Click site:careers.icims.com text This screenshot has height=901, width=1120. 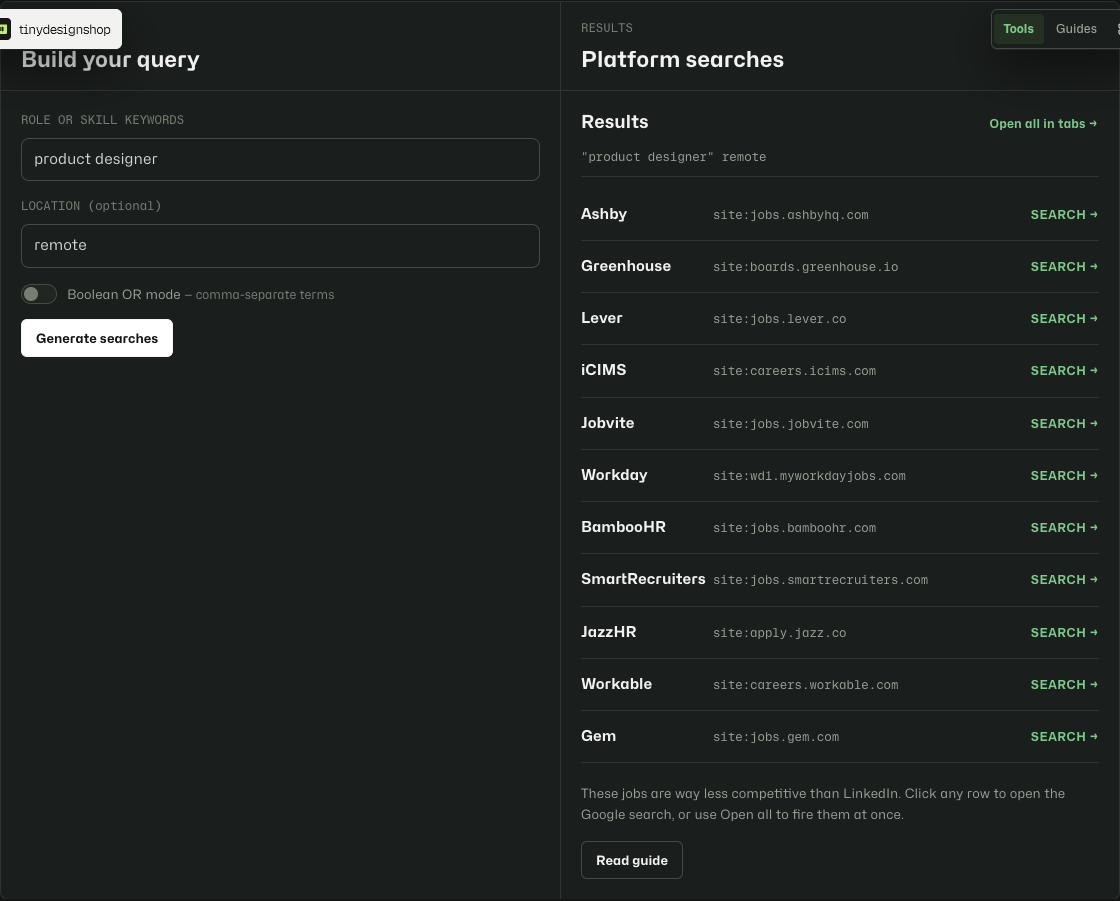794,372
